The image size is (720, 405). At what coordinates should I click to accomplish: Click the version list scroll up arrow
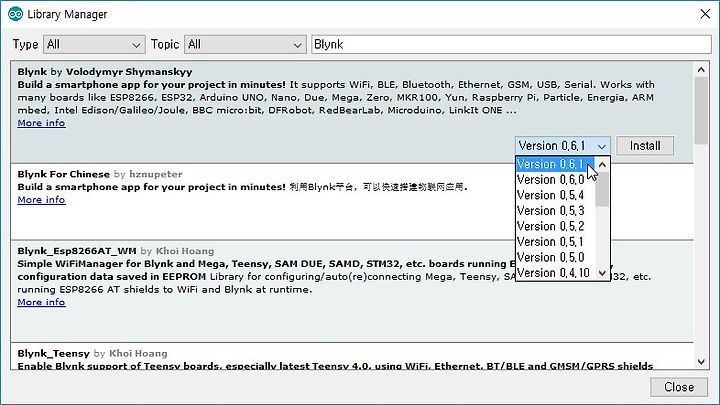pyautogui.click(x=602, y=164)
